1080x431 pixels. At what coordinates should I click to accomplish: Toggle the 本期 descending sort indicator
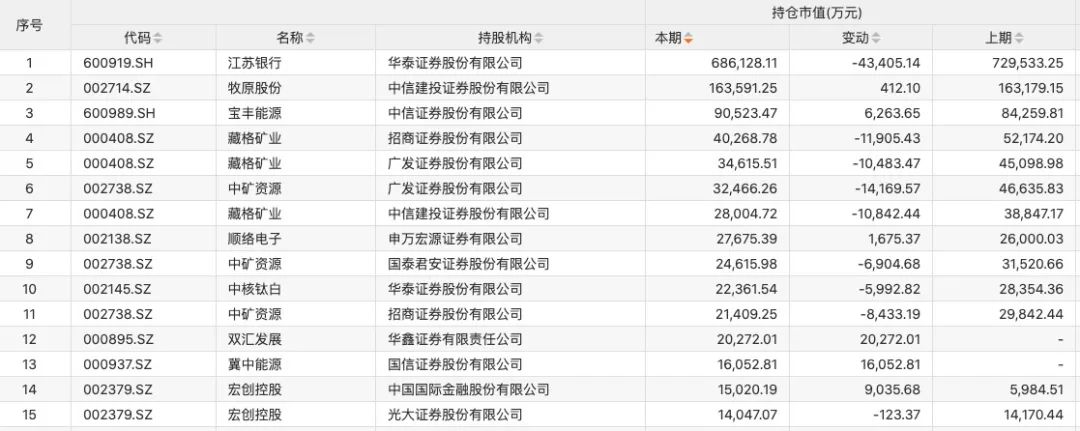(688, 39)
